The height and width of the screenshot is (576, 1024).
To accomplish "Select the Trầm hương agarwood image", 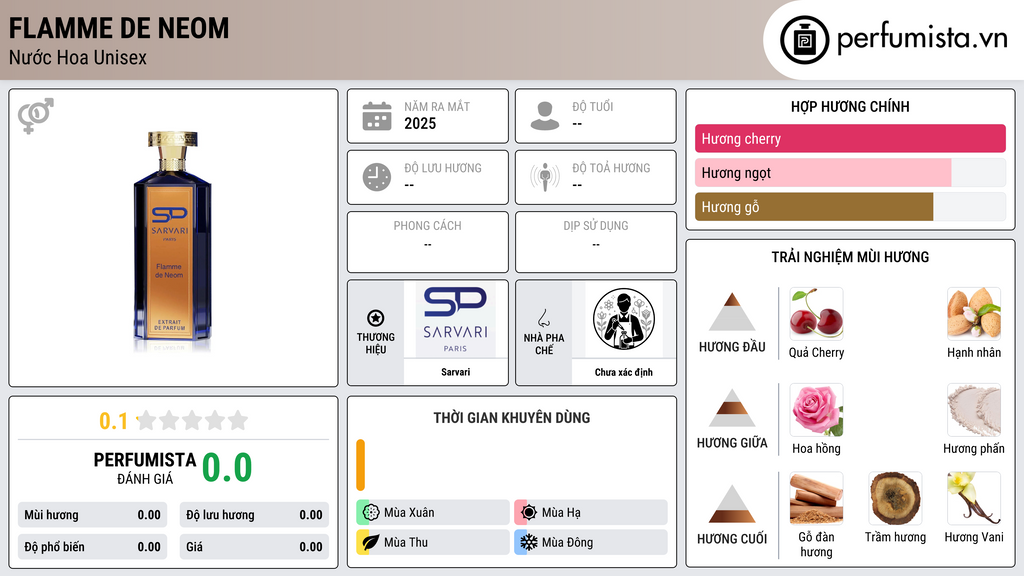I will coord(895,499).
